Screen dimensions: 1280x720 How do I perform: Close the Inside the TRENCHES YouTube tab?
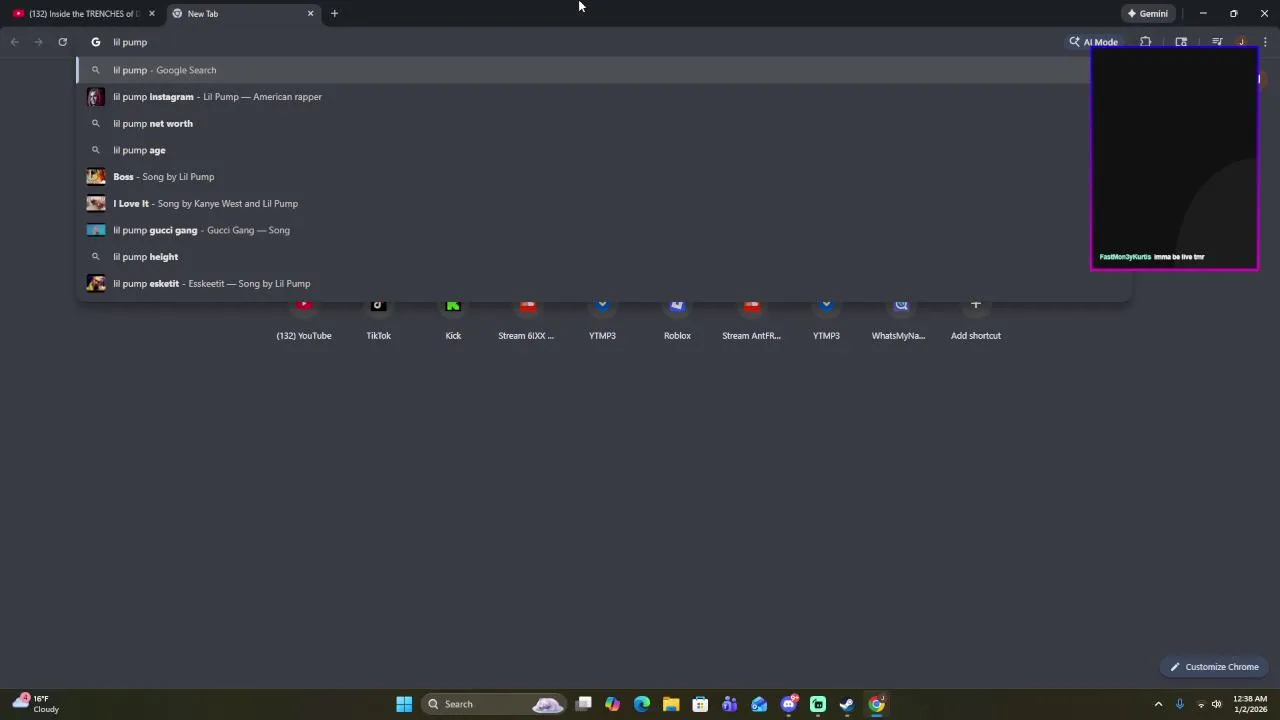(152, 14)
